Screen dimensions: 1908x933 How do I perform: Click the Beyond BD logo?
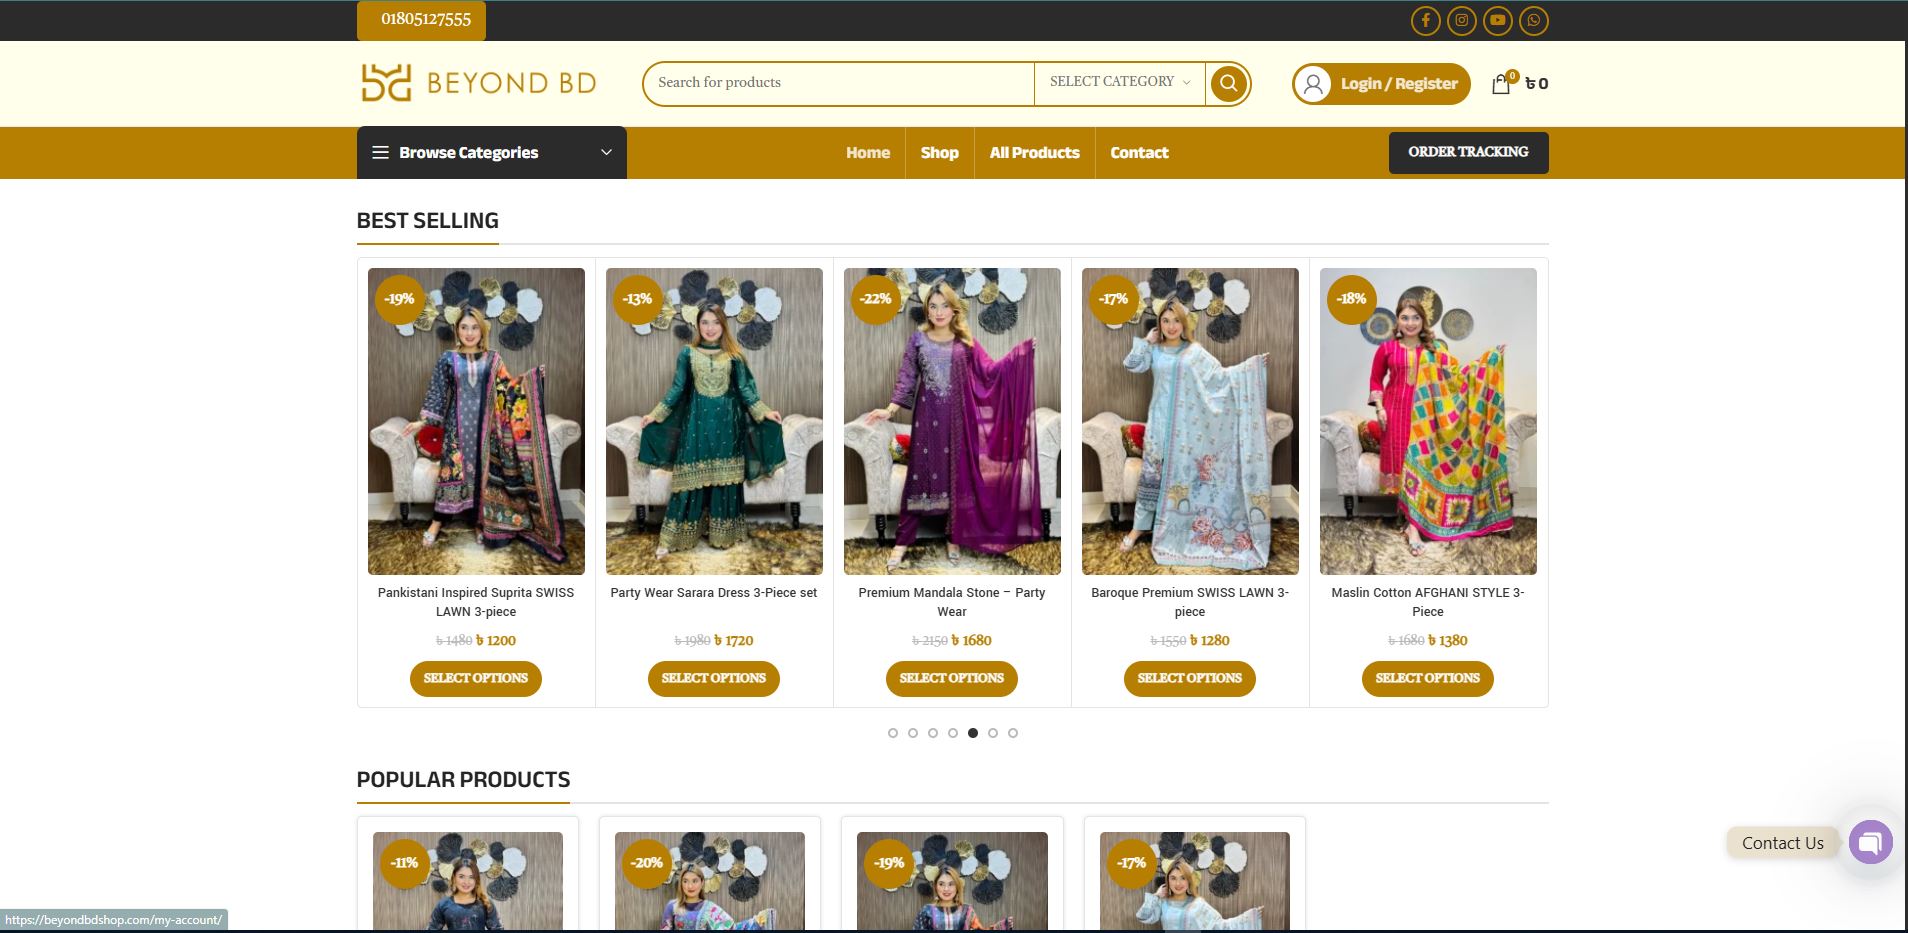(x=479, y=83)
